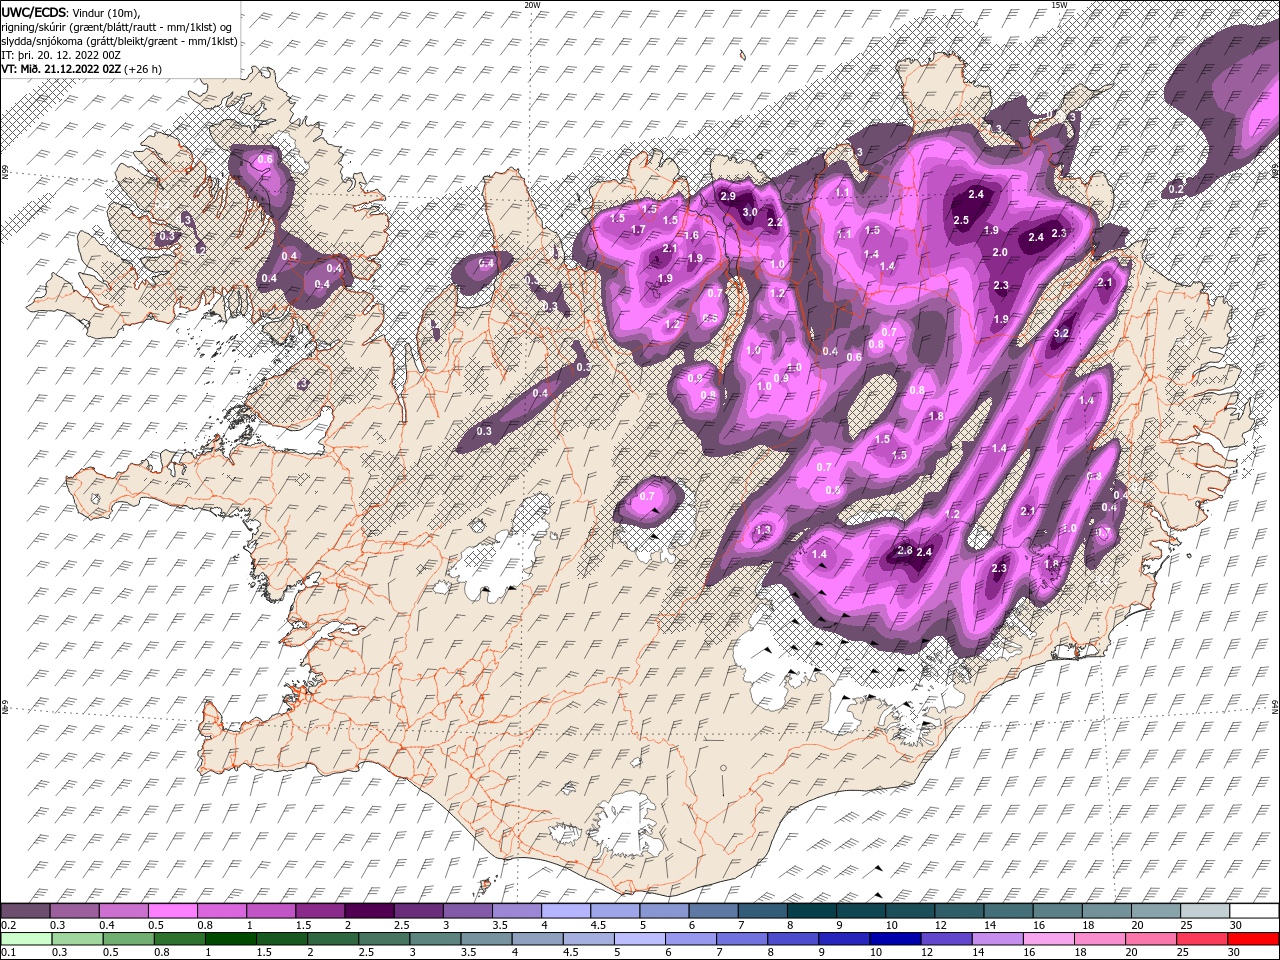The image size is (1280, 960).
Task: Click the '(+26 h)' forecast offset text
Action: [x=144, y=69]
